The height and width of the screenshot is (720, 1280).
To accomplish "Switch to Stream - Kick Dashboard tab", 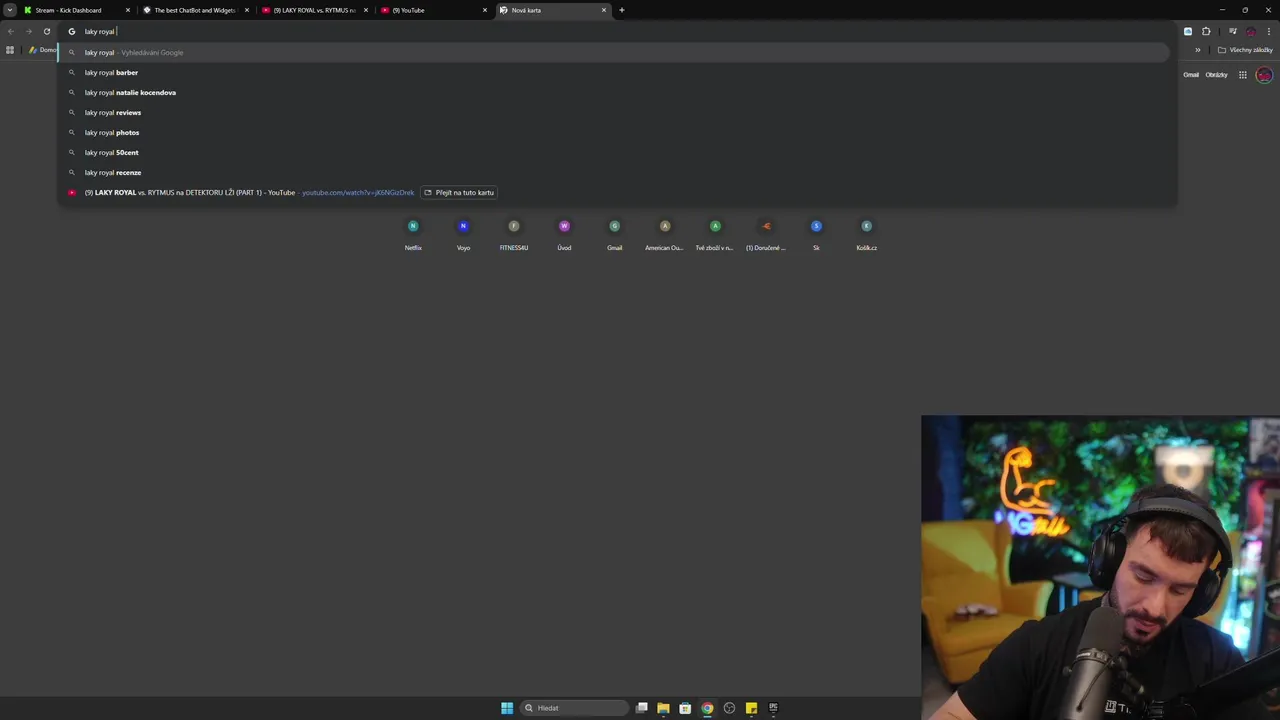I will click(76, 10).
